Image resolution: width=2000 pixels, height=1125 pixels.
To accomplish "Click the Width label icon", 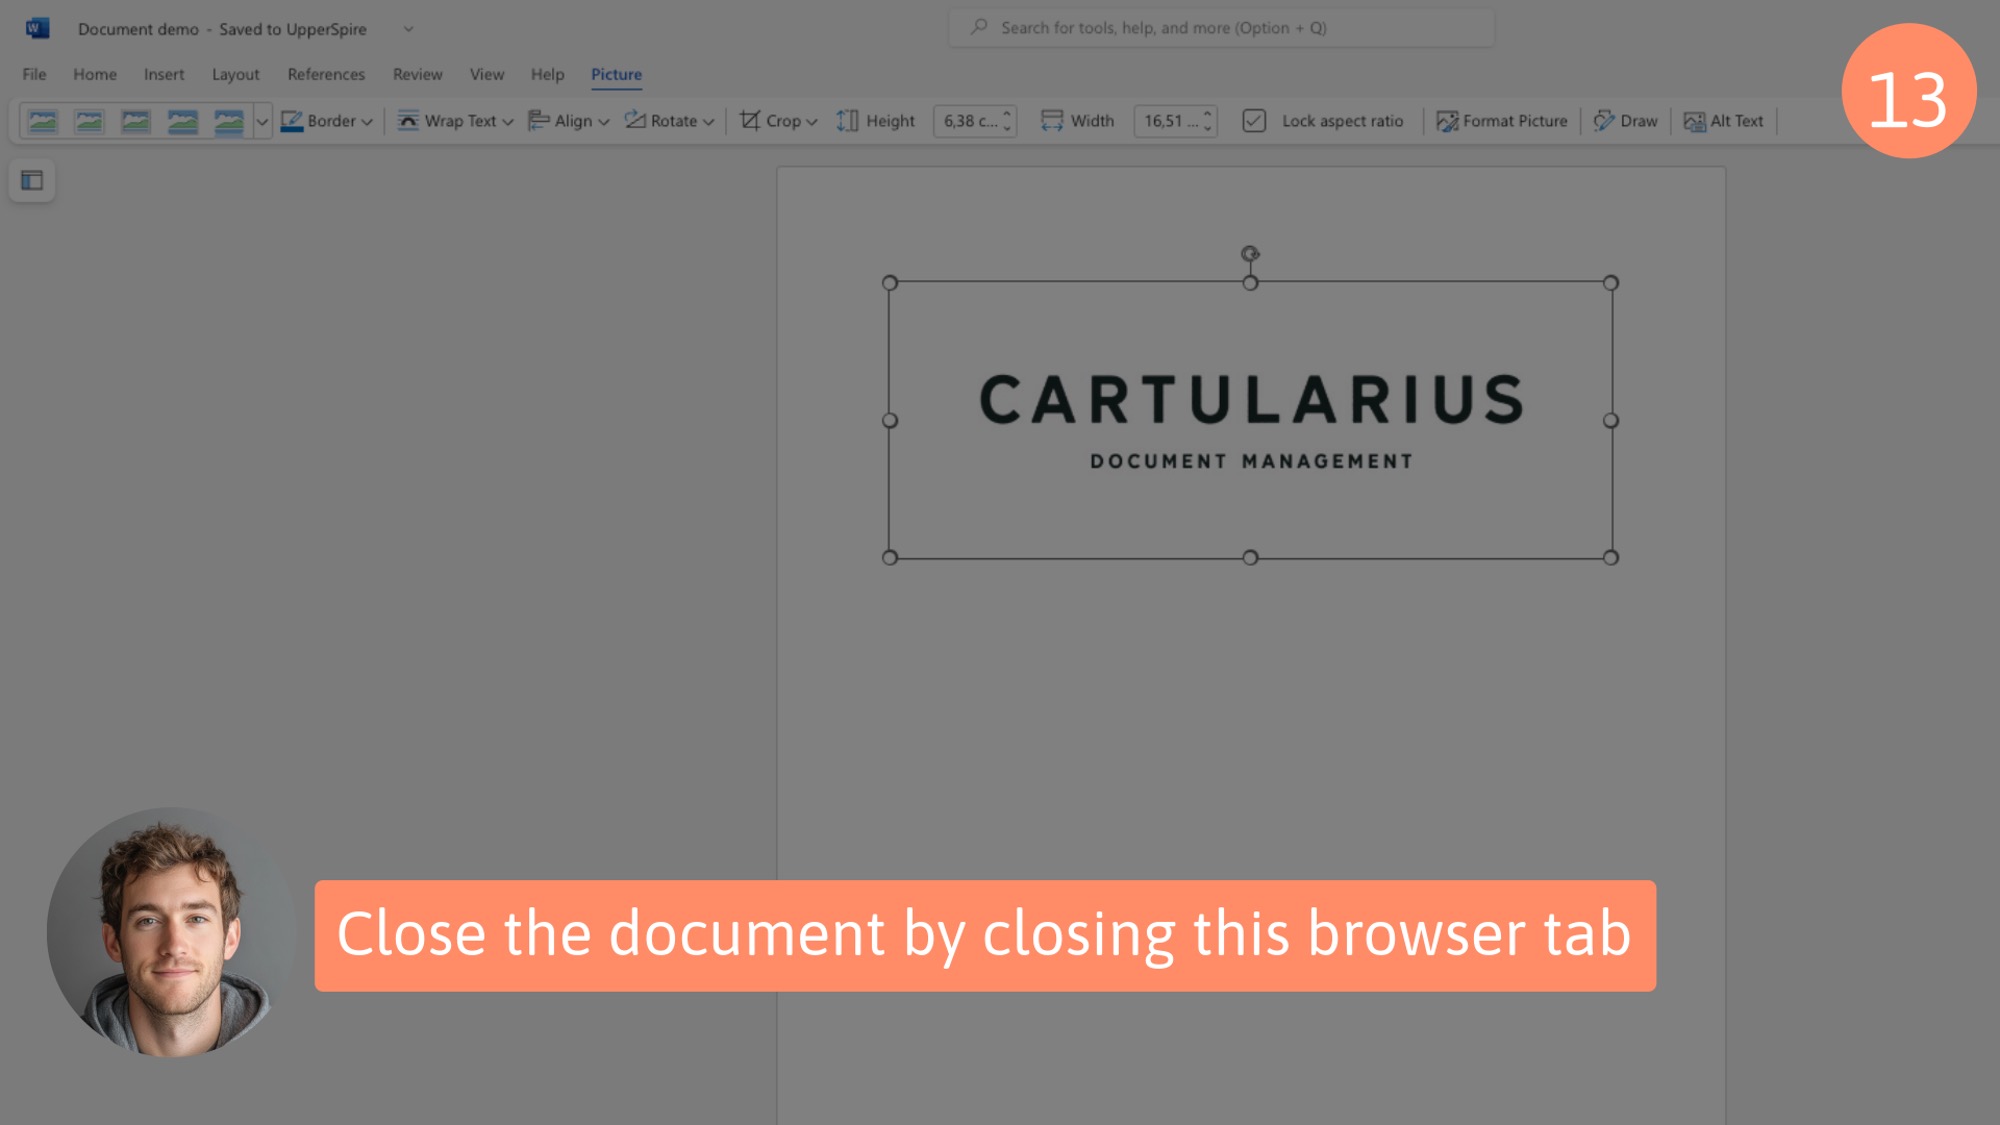I will click(1052, 121).
